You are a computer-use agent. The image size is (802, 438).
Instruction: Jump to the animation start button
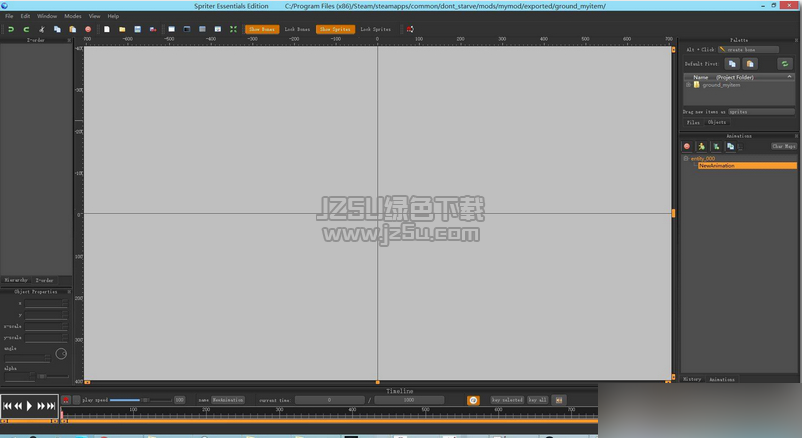(7, 406)
